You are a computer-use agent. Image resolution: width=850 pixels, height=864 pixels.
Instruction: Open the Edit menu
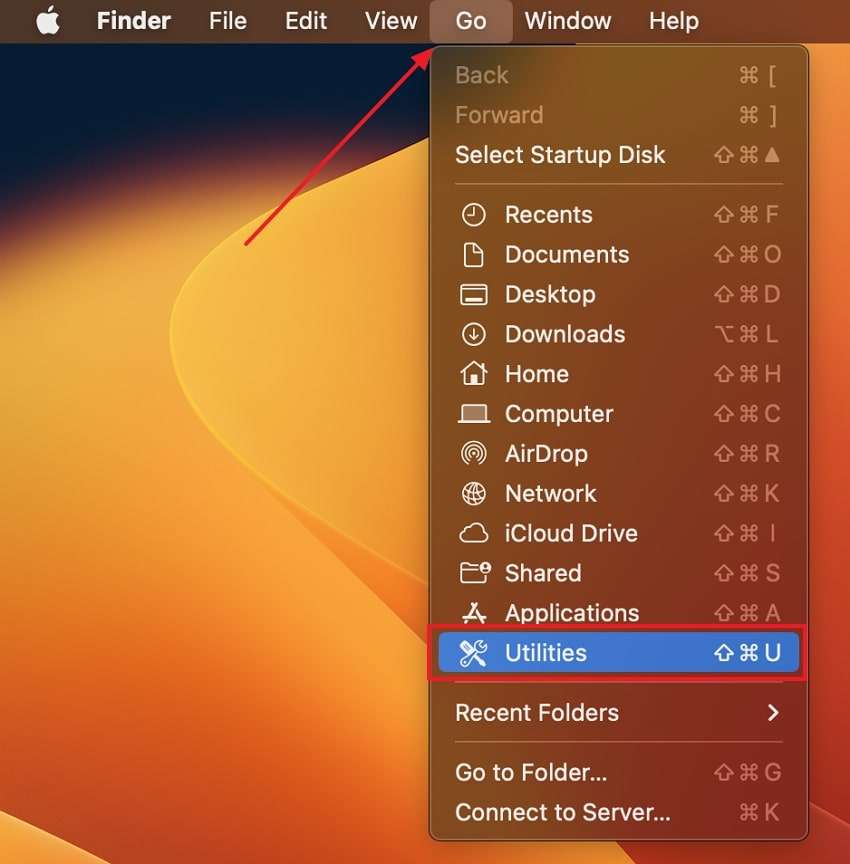306,21
